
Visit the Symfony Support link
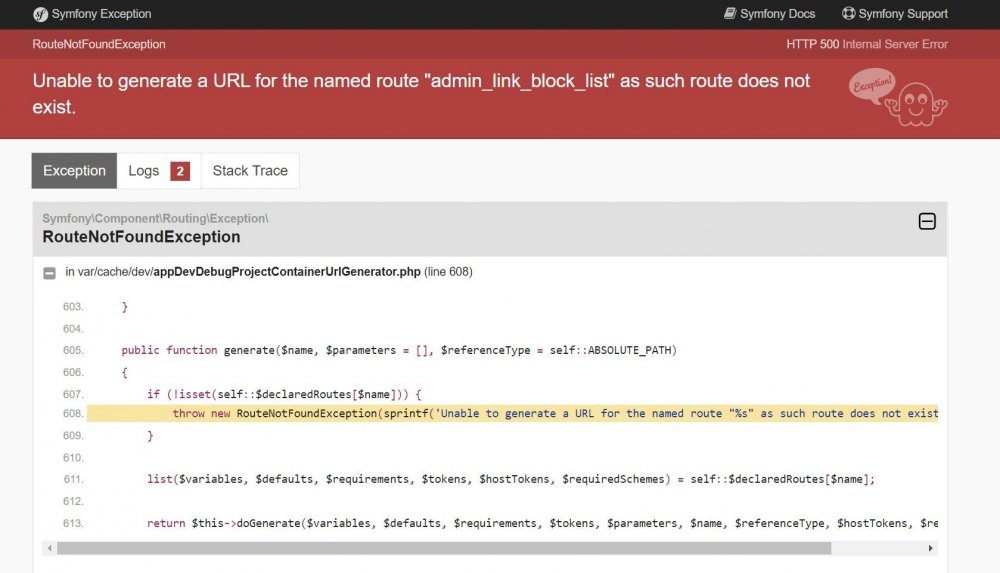[x=903, y=14]
